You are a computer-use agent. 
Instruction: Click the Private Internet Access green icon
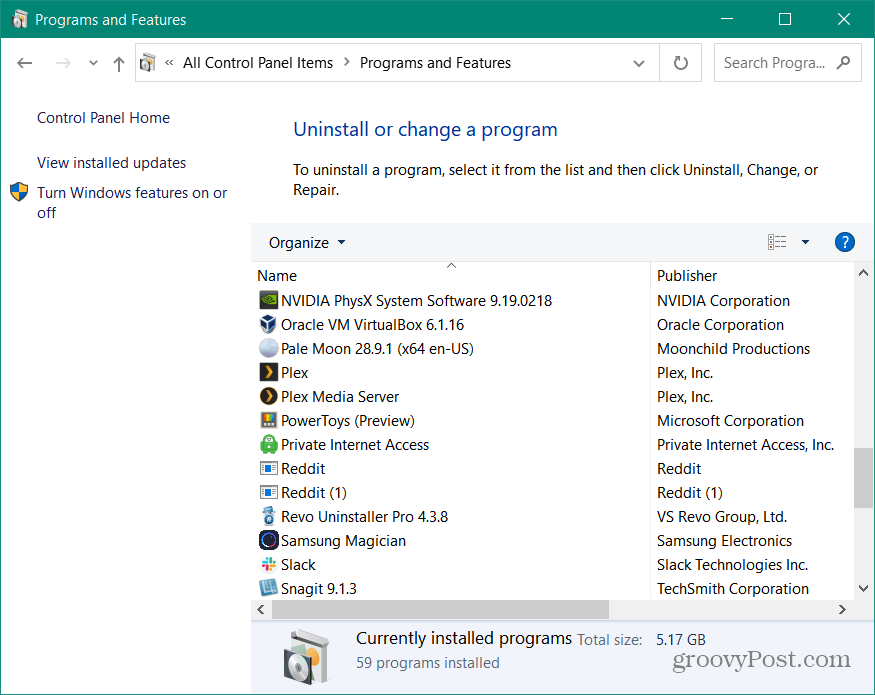click(268, 444)
